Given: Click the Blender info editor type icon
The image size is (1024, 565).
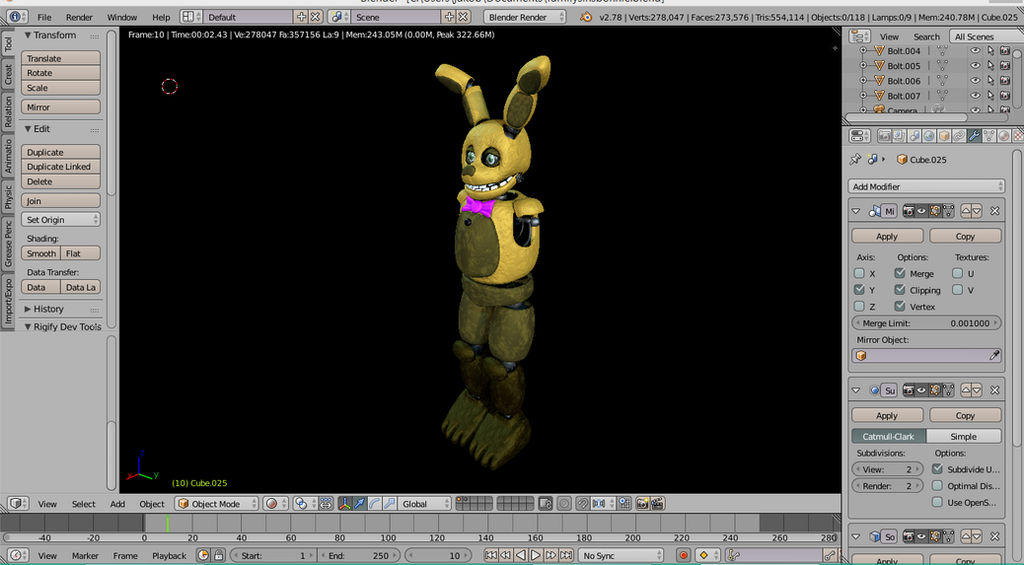Looking at the screenshot, I should [16, 17].
